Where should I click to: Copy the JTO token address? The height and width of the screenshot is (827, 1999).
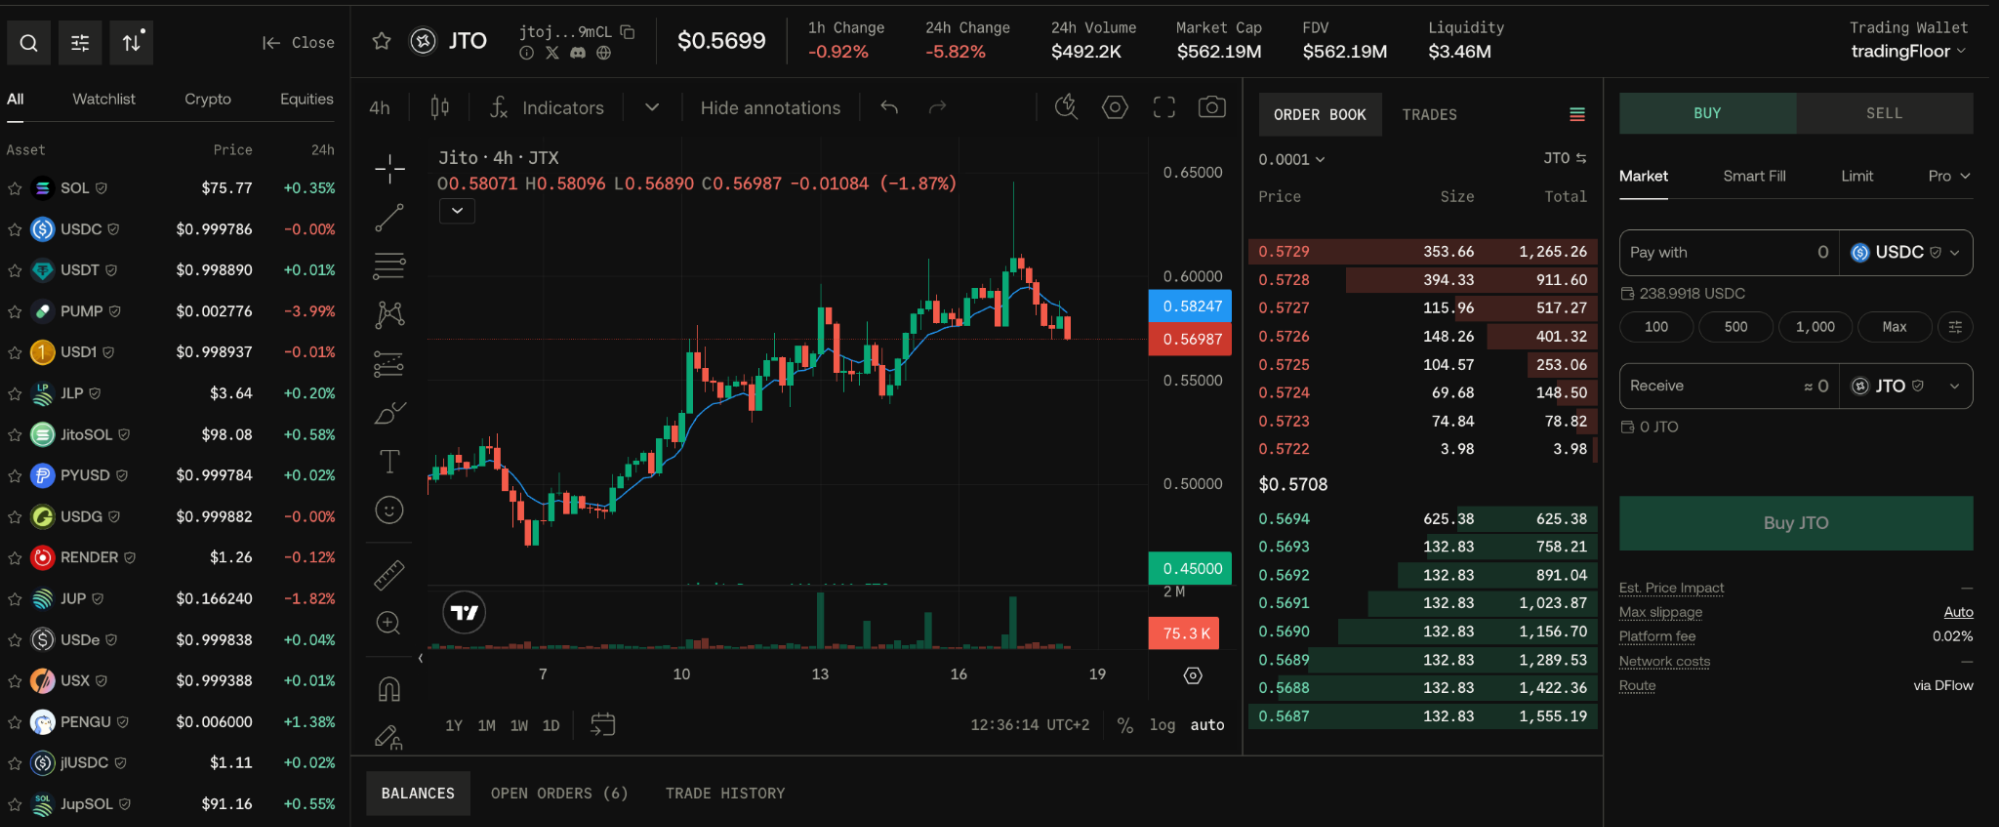[x=628, y=32]
